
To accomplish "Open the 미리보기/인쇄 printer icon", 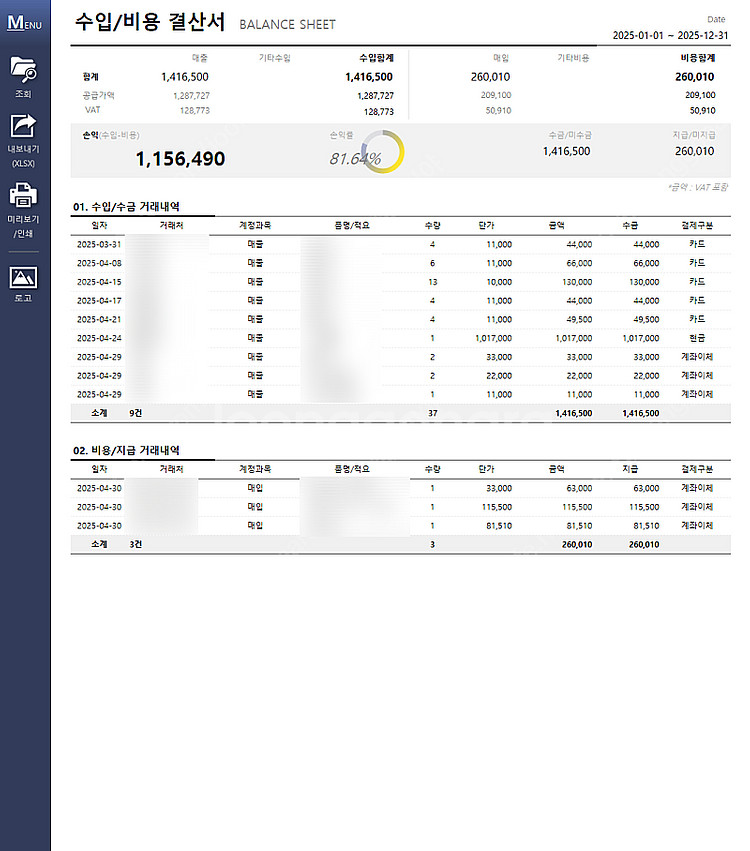I will (23, 195).
